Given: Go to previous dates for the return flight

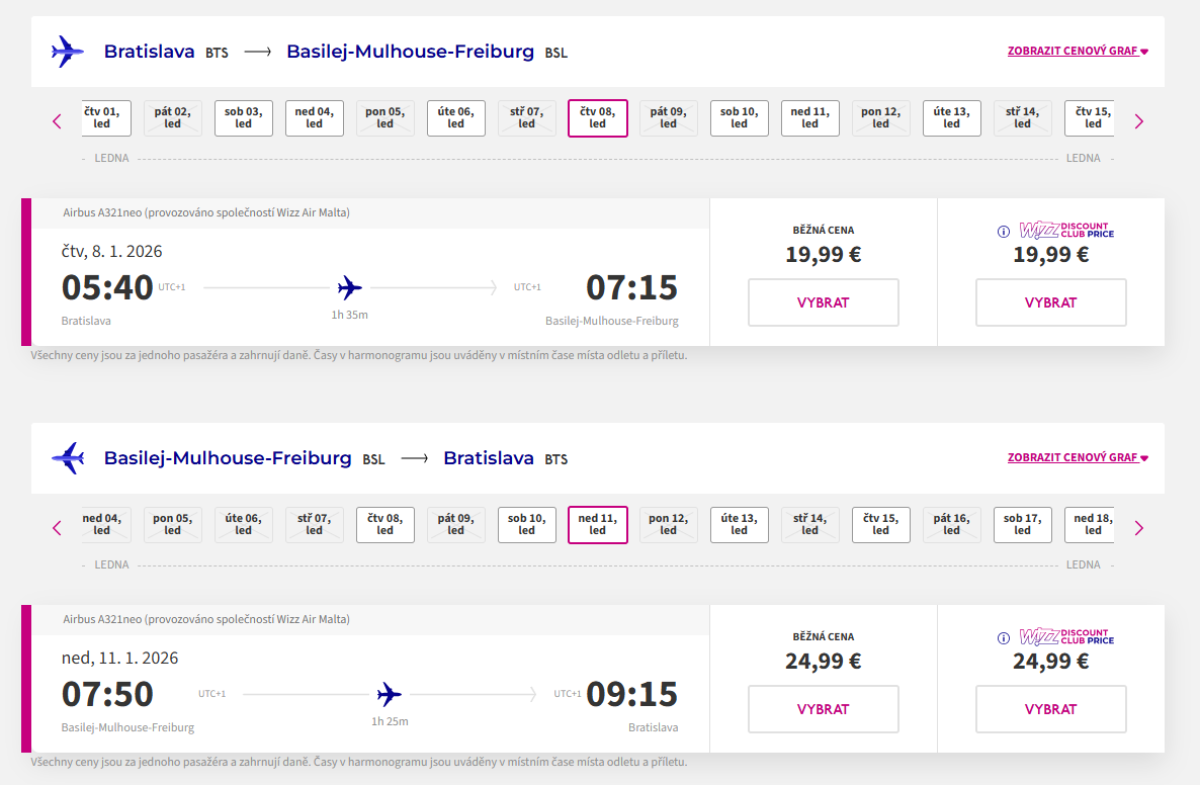Looking at the screenshot, I should (x=57, y=528).
